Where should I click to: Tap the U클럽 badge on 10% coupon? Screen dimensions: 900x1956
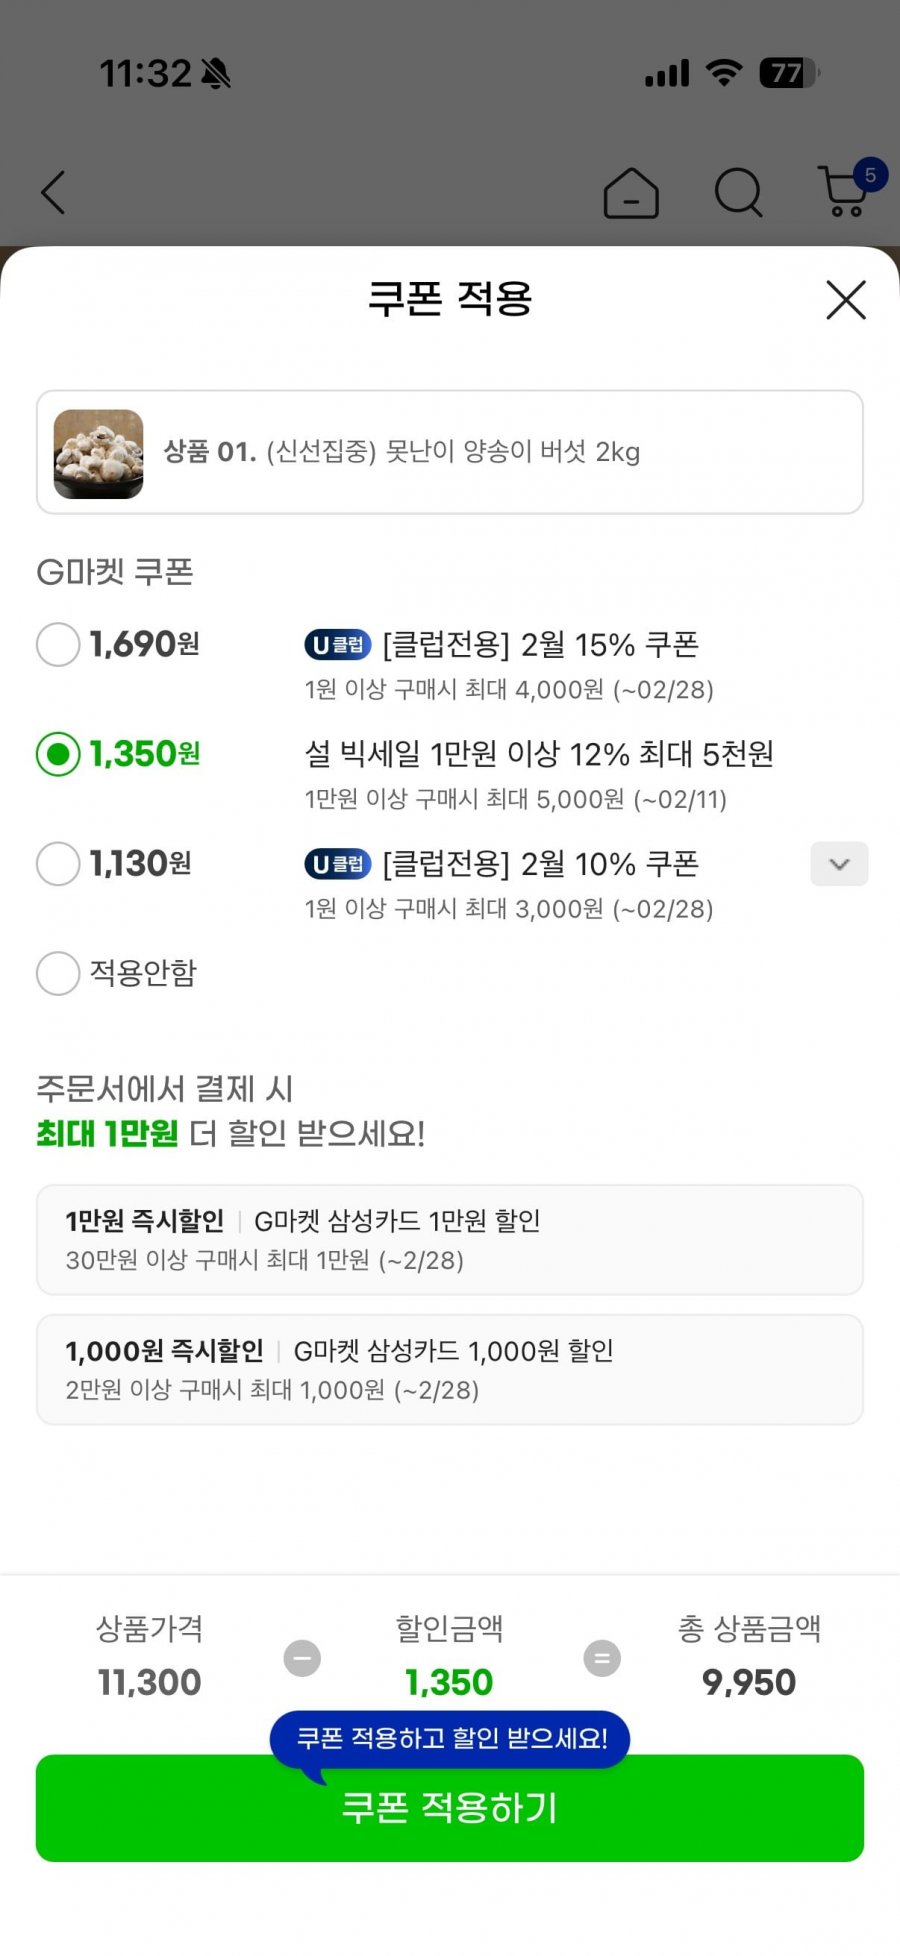point(338,865)
